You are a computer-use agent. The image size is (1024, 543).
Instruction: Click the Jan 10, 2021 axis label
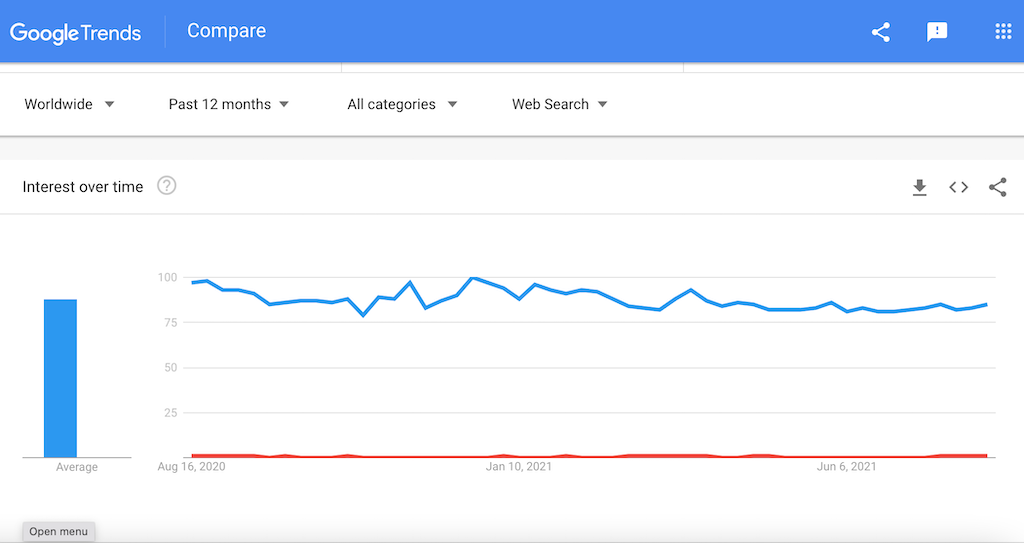(x=518, y=467)
